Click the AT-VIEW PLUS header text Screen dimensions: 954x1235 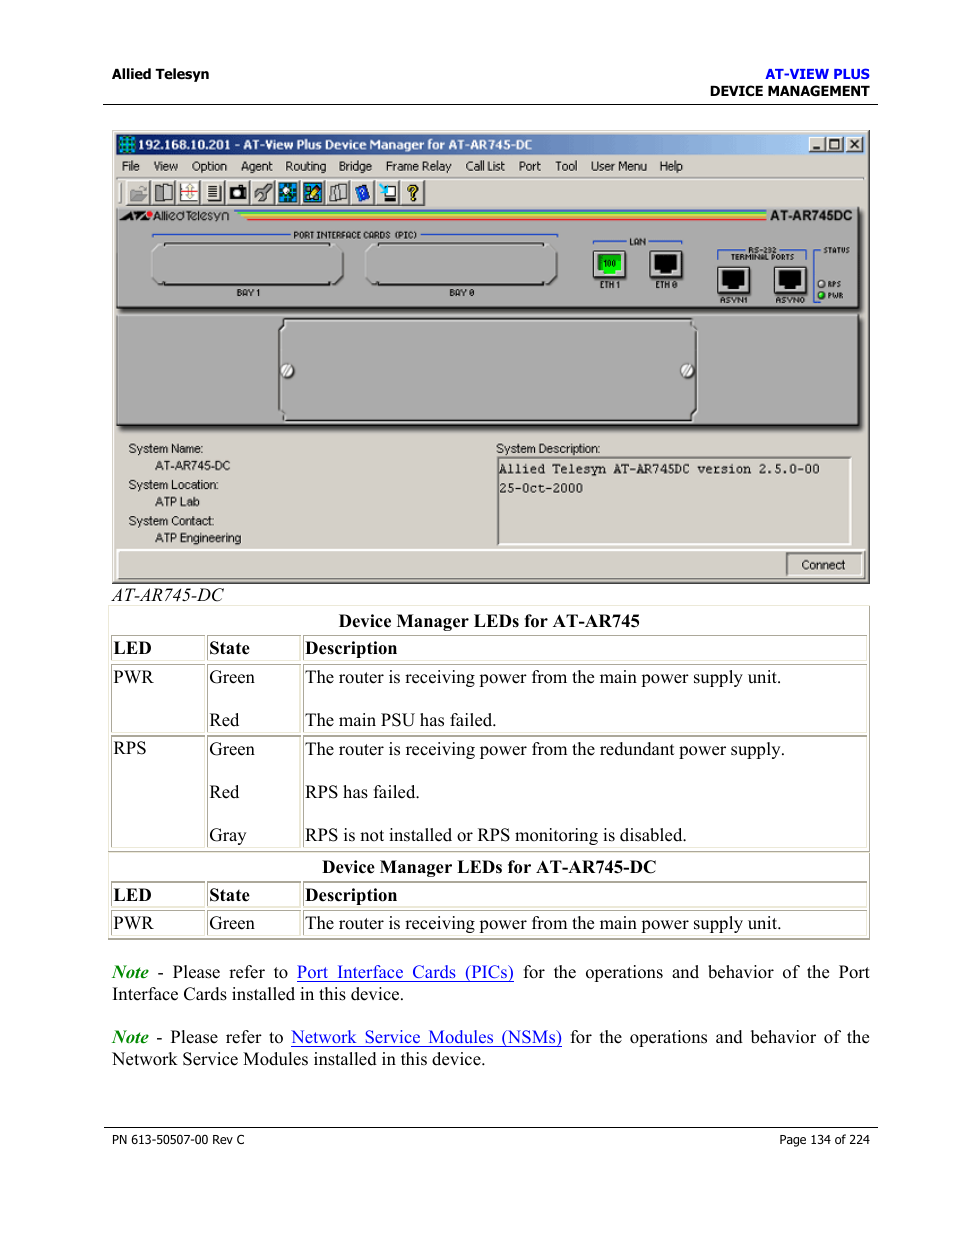pyautogui.click(x=817, y=74)
